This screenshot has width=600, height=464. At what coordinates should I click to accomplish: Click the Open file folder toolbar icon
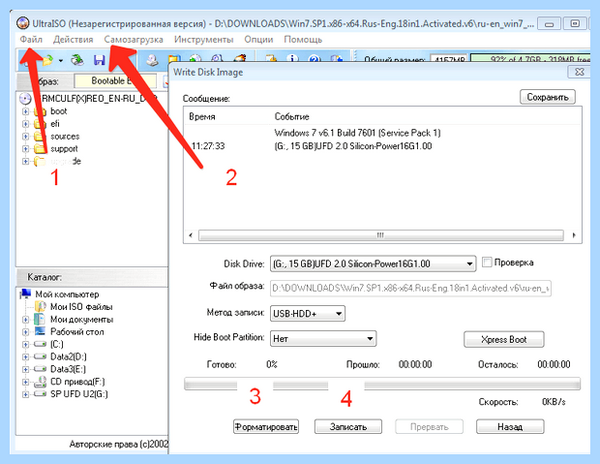[x=48, y=60]
